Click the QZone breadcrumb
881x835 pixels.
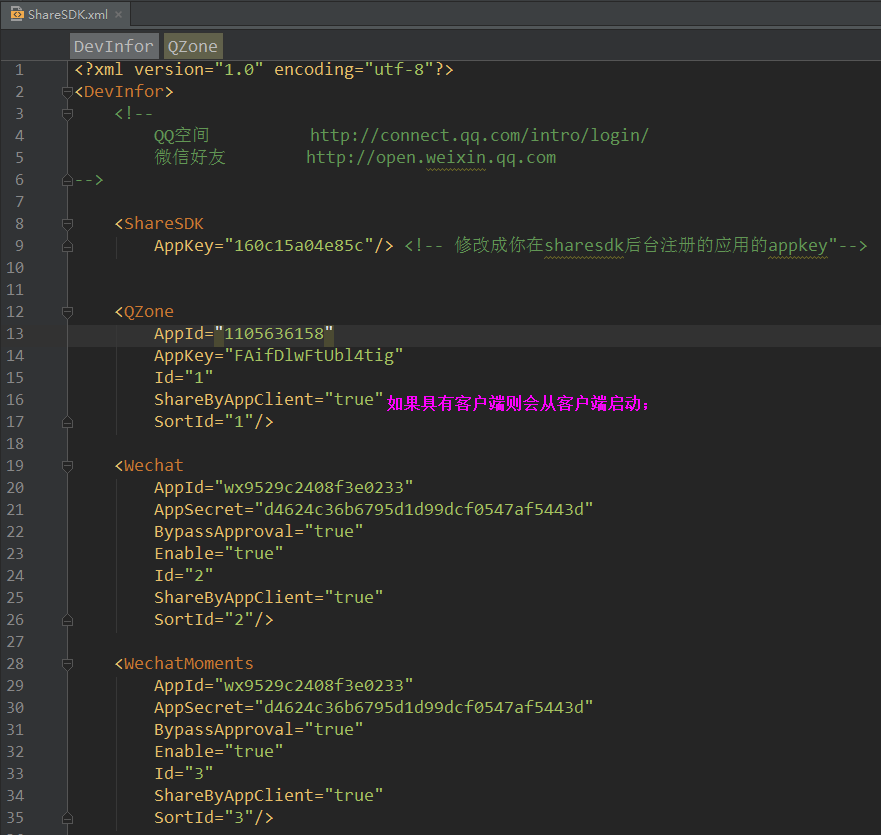pyautogui.click(x=192, y=46)
